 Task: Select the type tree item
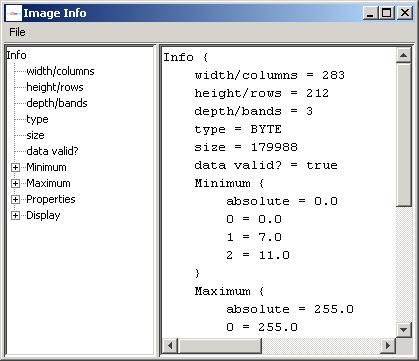37,119
